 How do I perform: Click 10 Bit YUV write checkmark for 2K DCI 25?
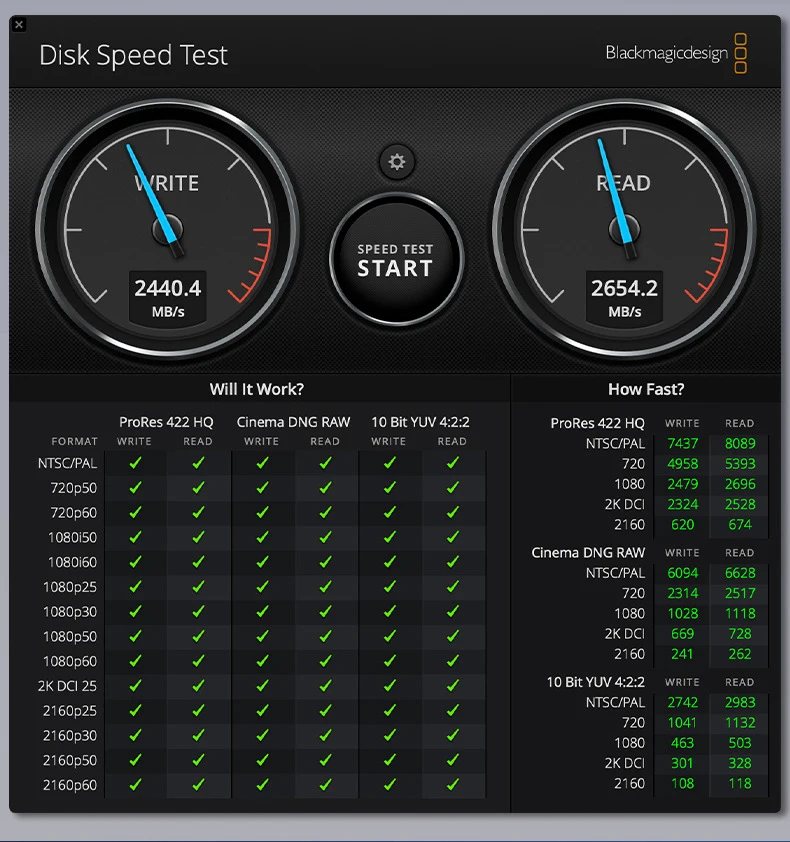pos(389,685)
